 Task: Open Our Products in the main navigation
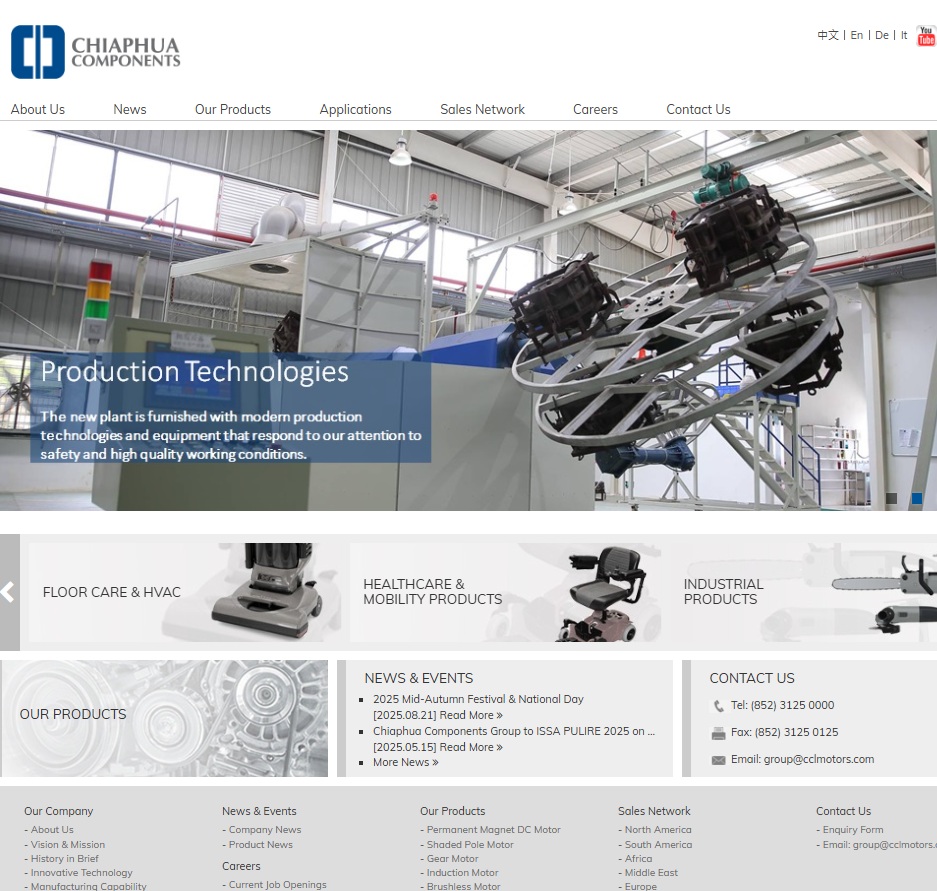point(232,109)
